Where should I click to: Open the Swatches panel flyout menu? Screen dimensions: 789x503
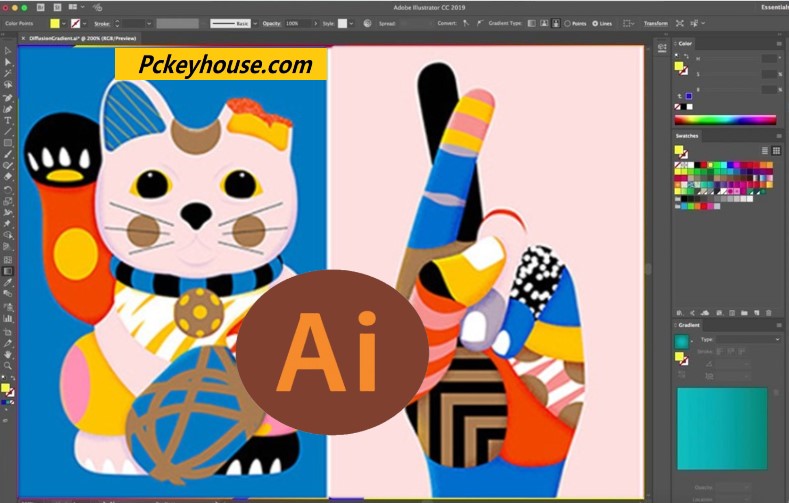click(779, 136)
